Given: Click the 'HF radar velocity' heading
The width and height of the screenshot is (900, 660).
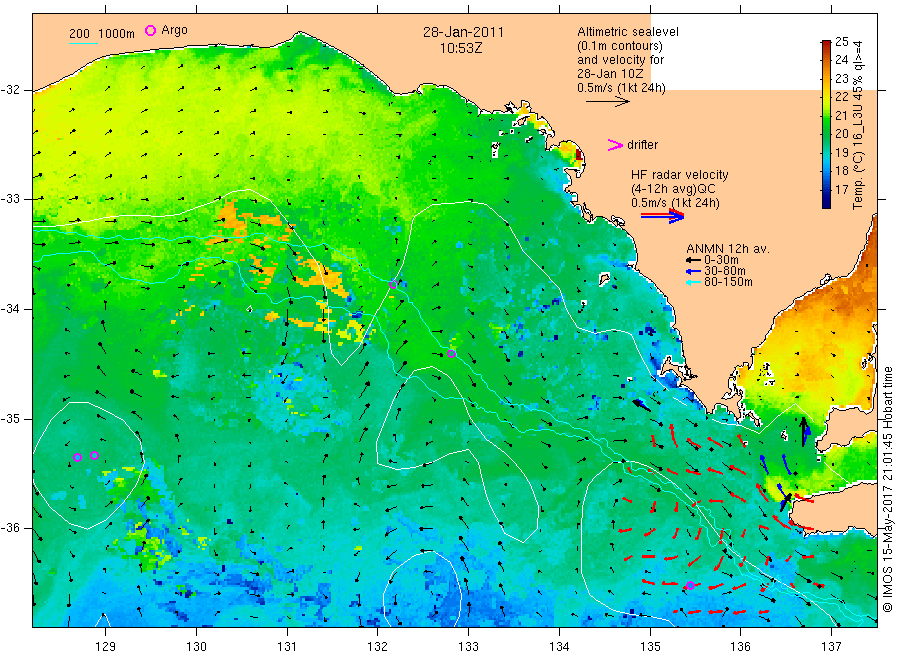Looking at the screenshot, I should pos(680,175).
